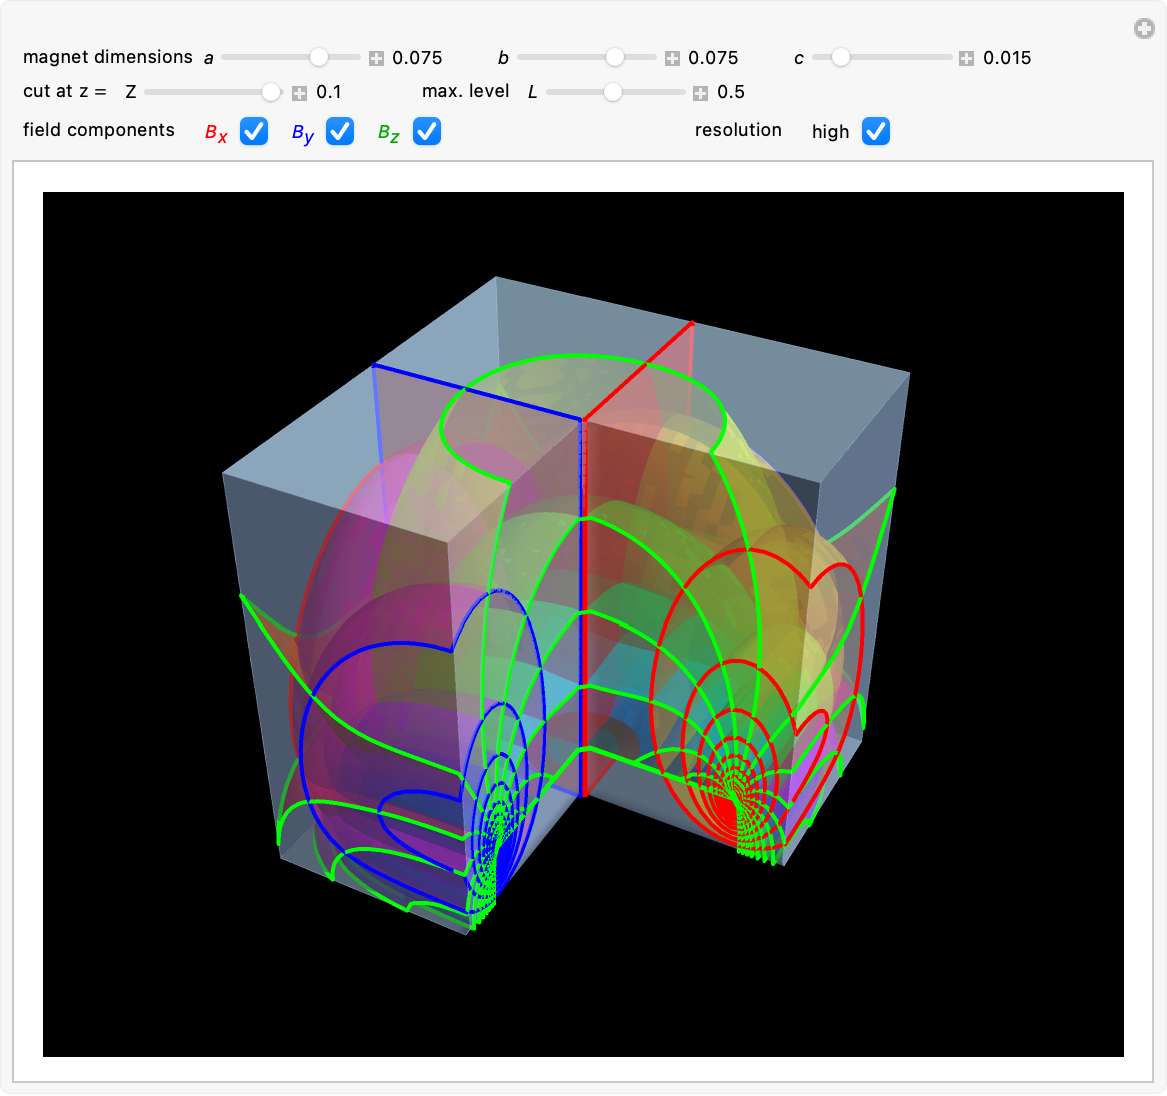Click the max. level L slider thumb

(x=613, y=92)
